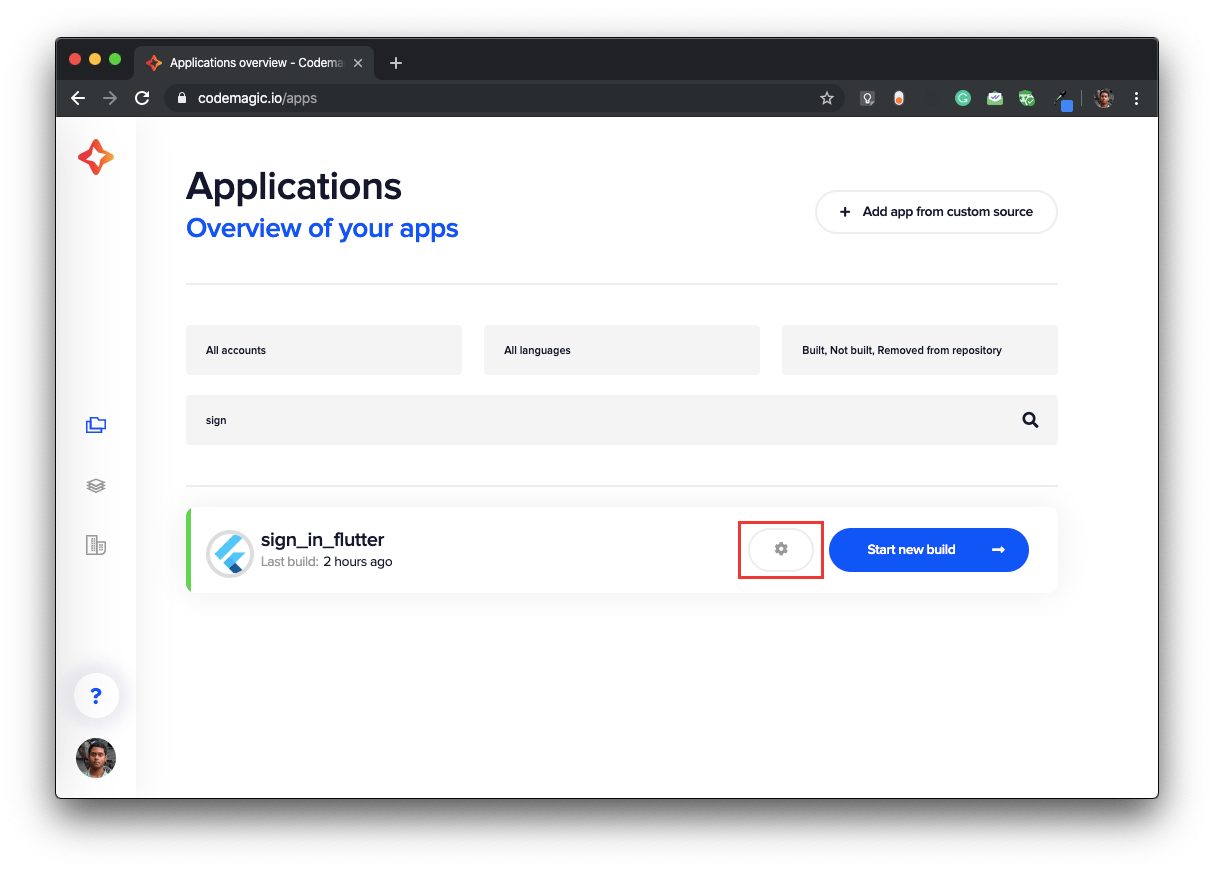Select the Flutter logo next to sign_in_flutter
Image resolution: width=1214 pixels, height=872 pixels.
pos(230,553)
